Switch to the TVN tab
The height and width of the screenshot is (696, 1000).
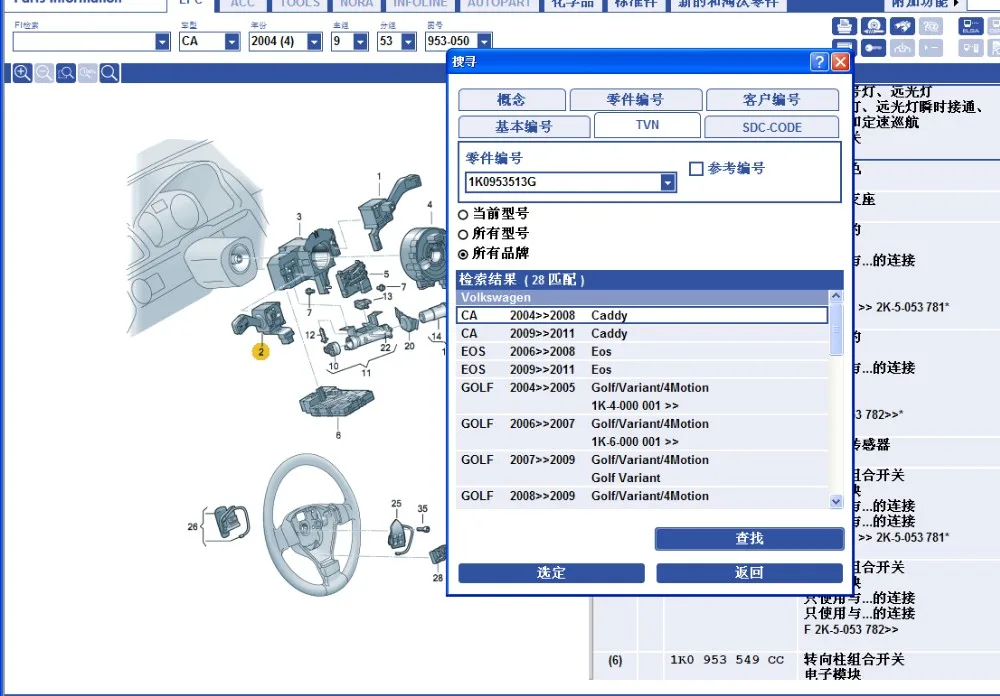tap(647, 125)
